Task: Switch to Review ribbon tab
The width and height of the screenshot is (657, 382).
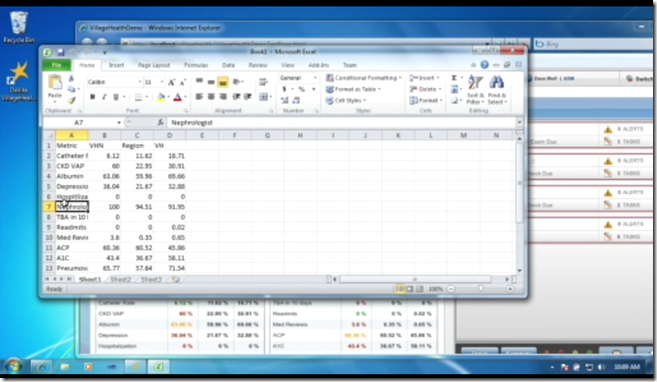Action: tap(258, 65)
